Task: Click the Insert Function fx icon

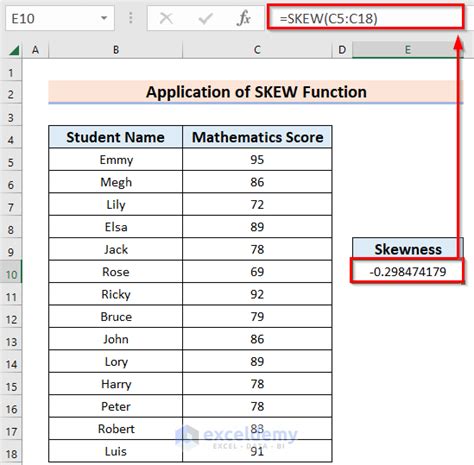Action: [x=244, y=18]
